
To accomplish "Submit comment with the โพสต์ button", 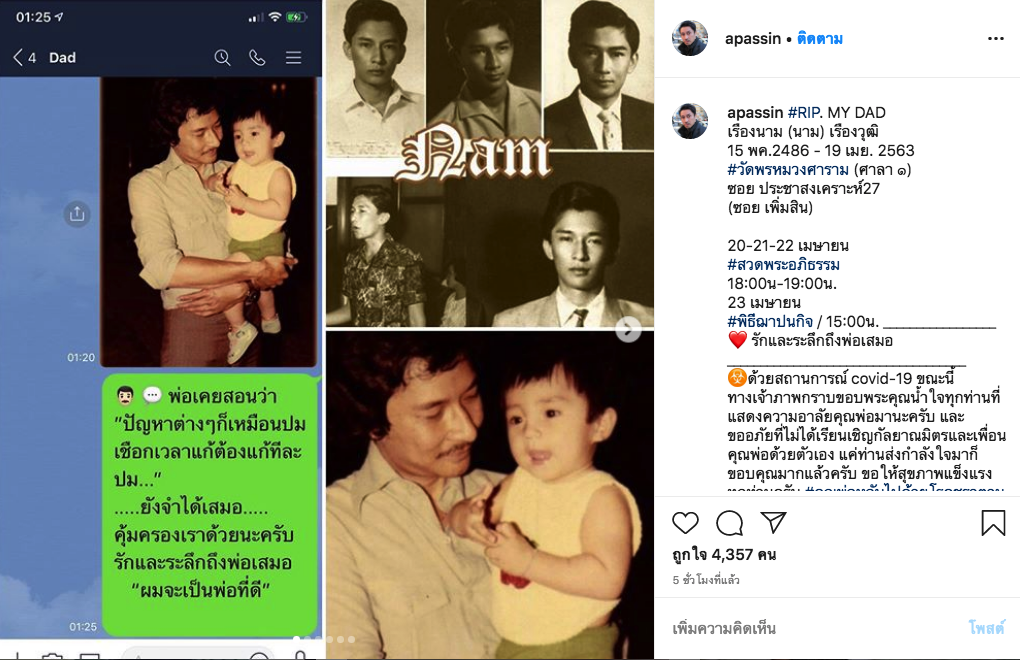I will [x=986, y=627].
